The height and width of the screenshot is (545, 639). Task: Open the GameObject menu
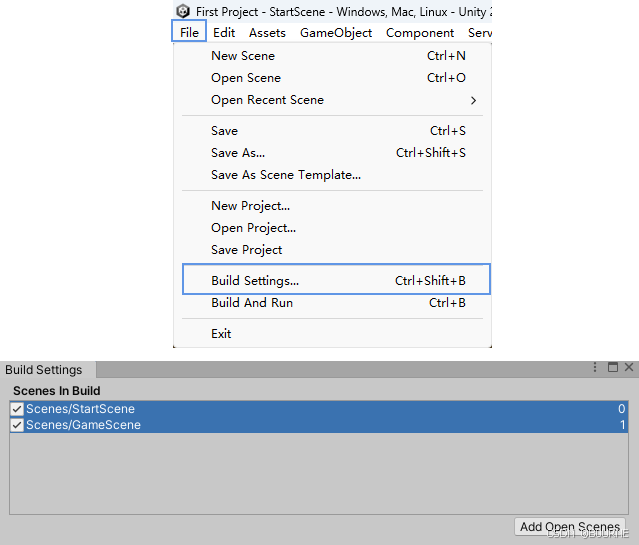click(x=336, y=33)
